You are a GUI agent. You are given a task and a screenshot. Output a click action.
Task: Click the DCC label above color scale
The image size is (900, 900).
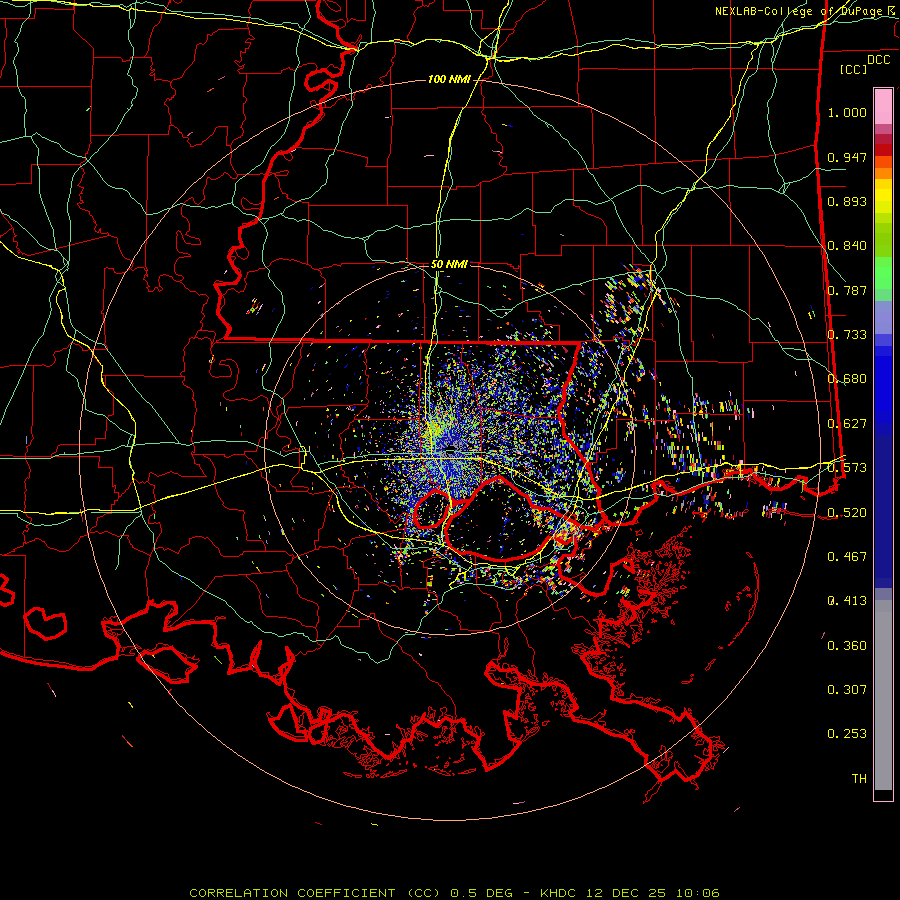coord(878,60)
